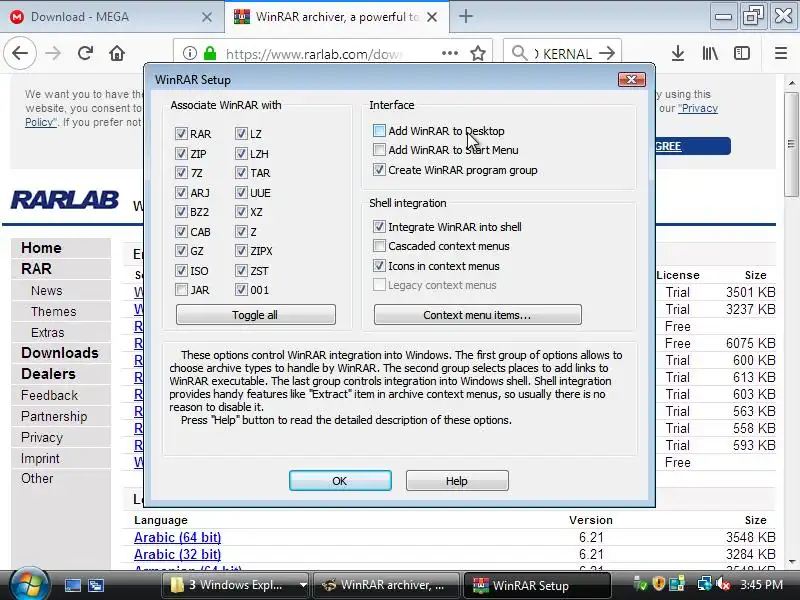Image resolution: width=800 pixels, height=600 pixels.
Task: Click the Help button in setup
Action: coord(457,481)
